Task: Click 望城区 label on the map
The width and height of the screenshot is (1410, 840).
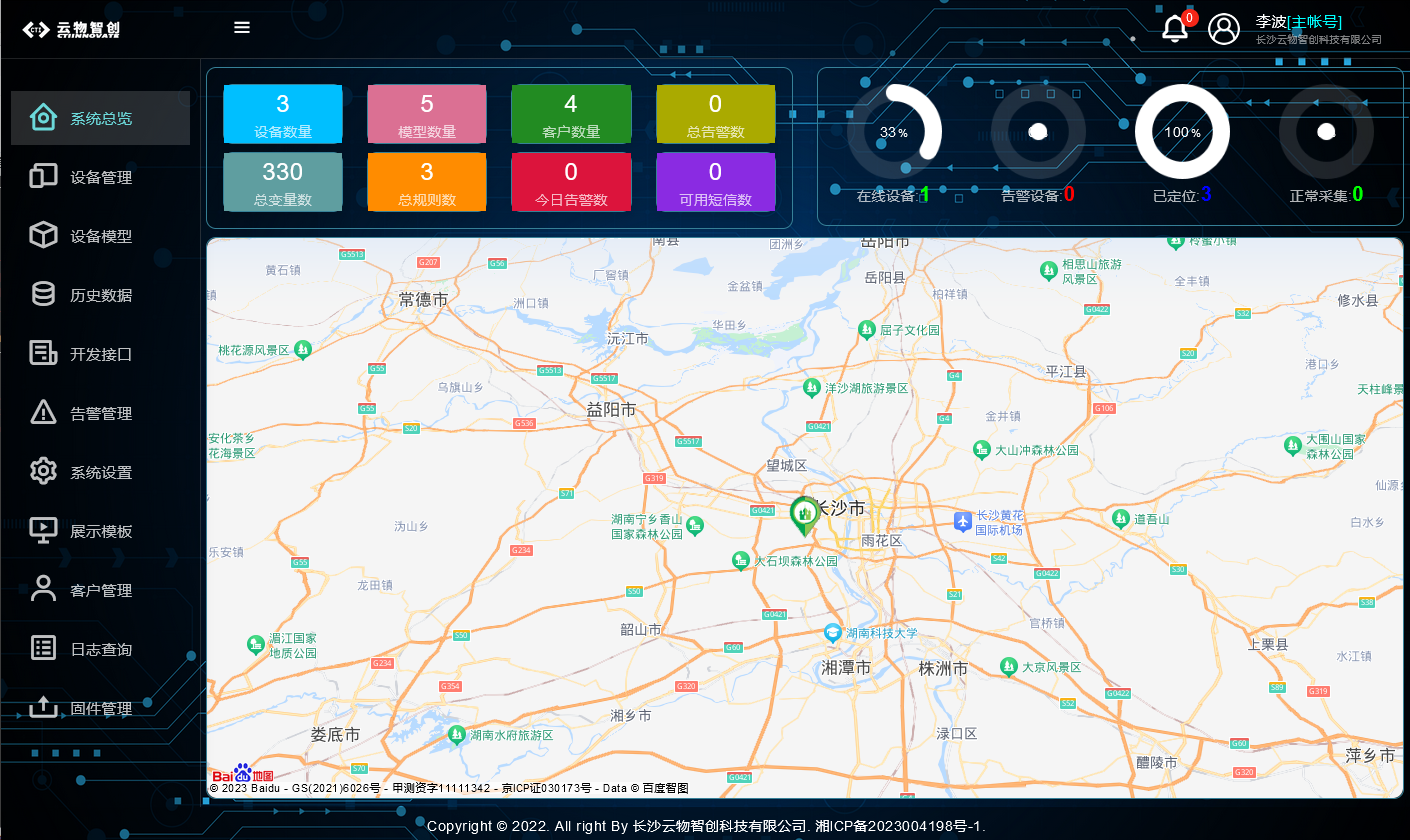Action: (x=786, y=465)
